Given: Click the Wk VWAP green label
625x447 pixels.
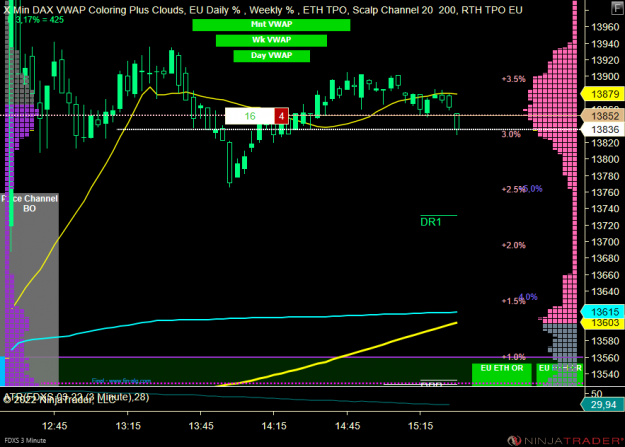Looking at the screenshot, I should click(x=271, y=40).
